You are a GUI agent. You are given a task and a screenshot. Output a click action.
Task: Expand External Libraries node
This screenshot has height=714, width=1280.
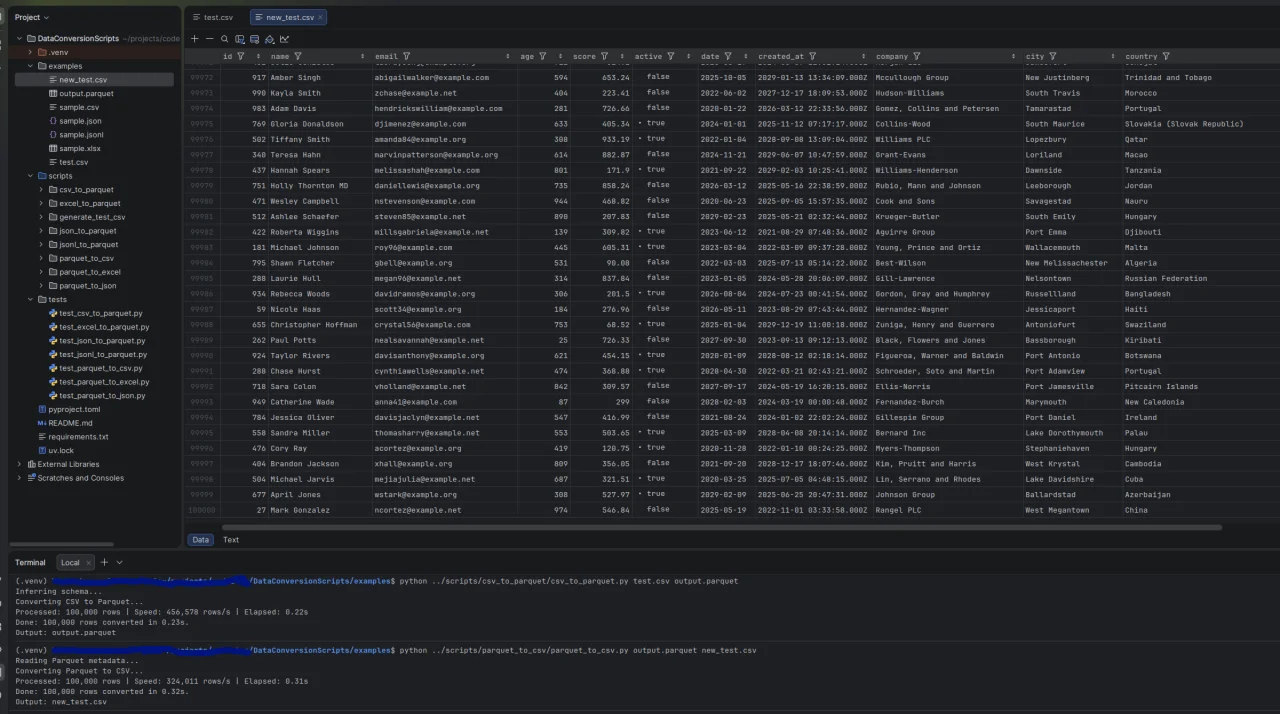19,464
